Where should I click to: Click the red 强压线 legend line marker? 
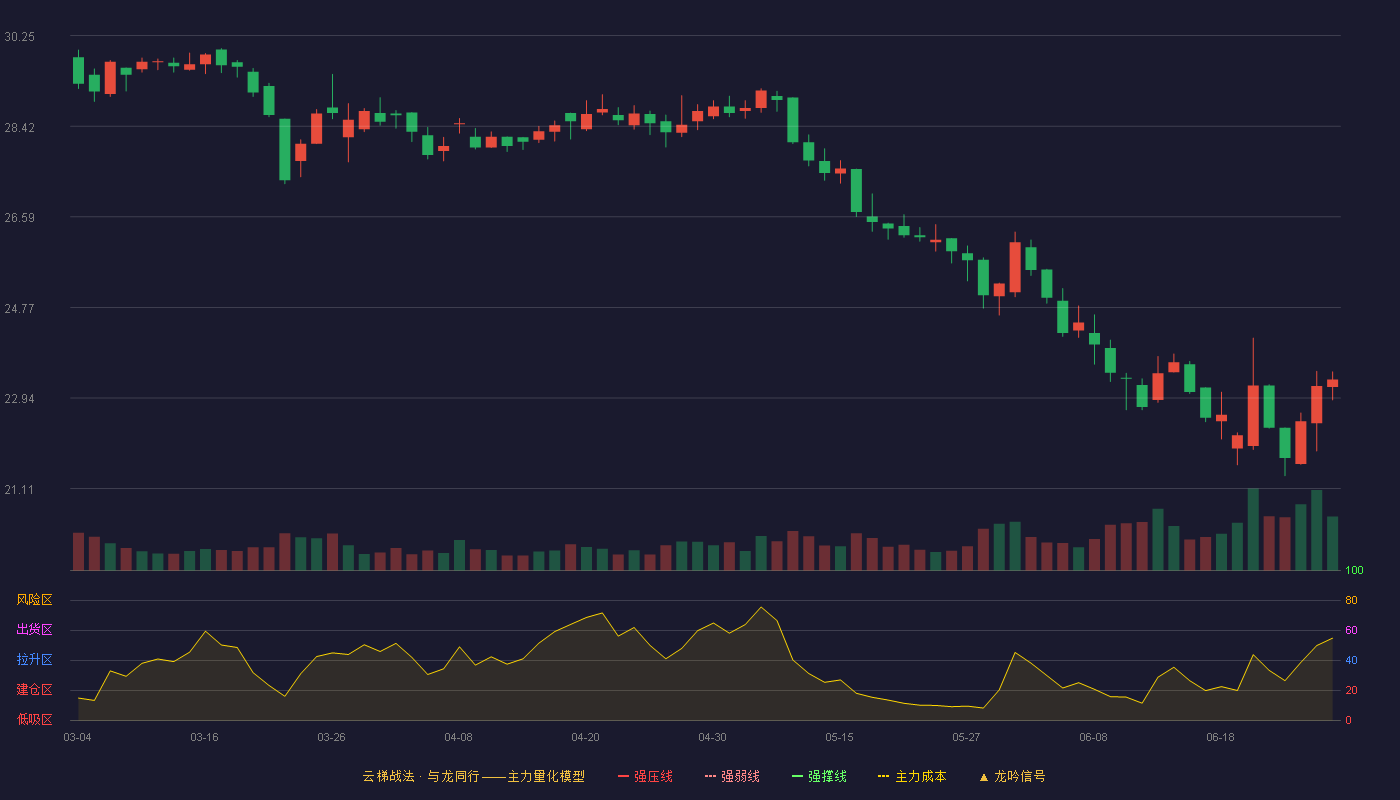(623, 776)
